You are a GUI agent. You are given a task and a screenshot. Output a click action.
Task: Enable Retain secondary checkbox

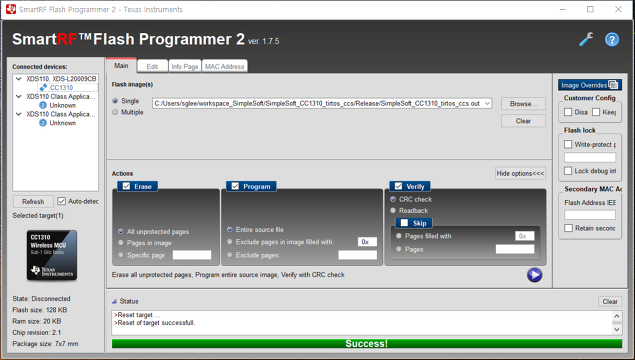[x=569, y=228]
